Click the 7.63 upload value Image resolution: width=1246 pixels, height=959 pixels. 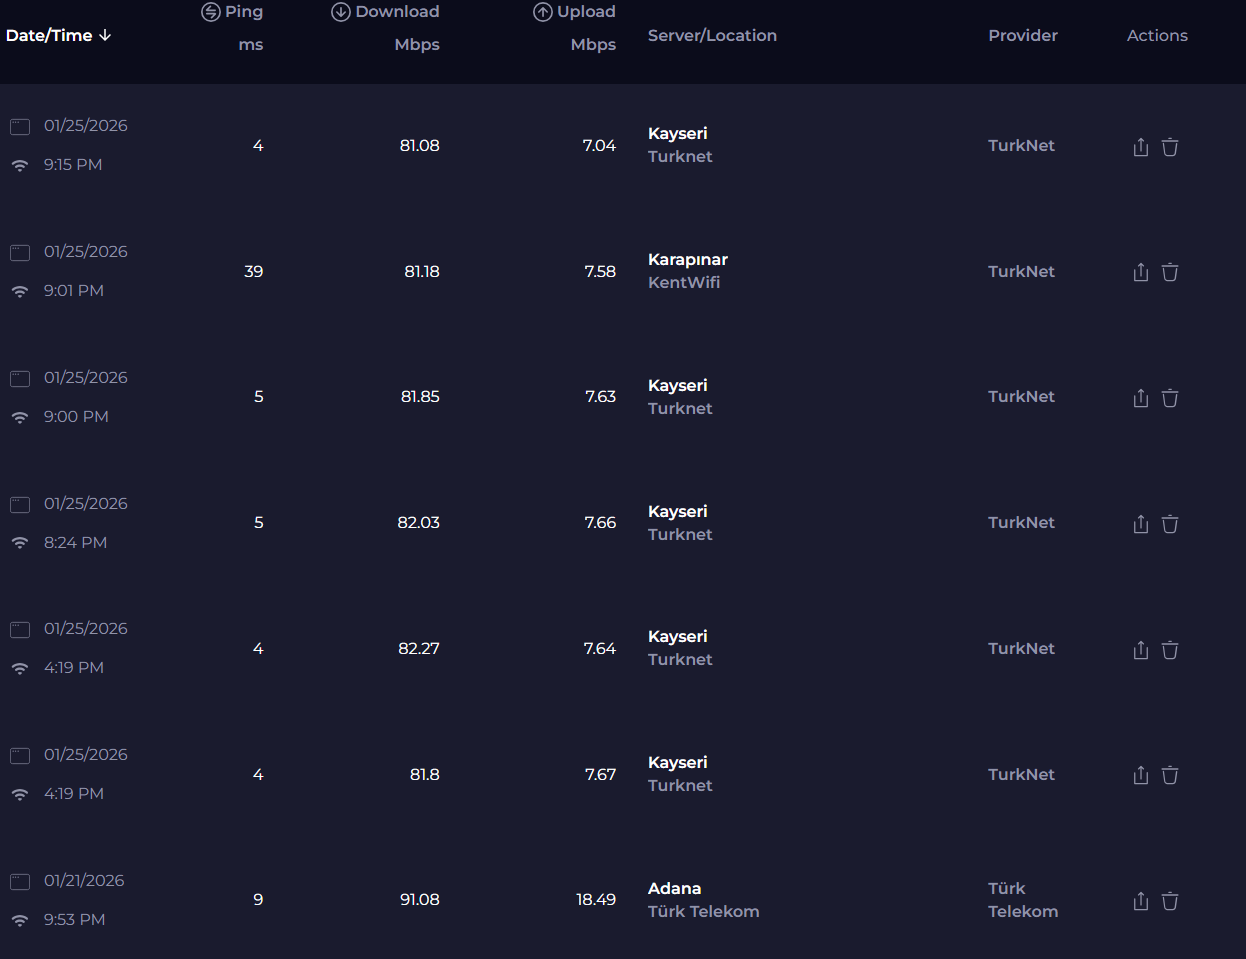(600, 396)
